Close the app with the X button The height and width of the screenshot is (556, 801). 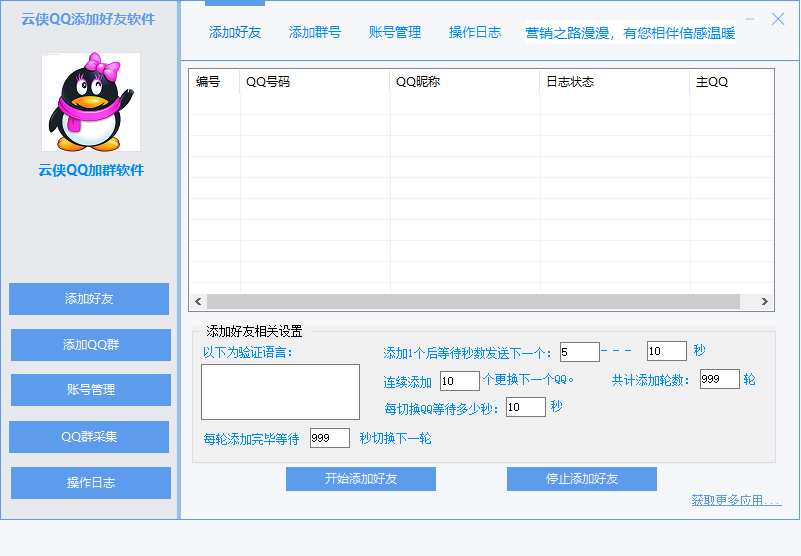[778, 19]
